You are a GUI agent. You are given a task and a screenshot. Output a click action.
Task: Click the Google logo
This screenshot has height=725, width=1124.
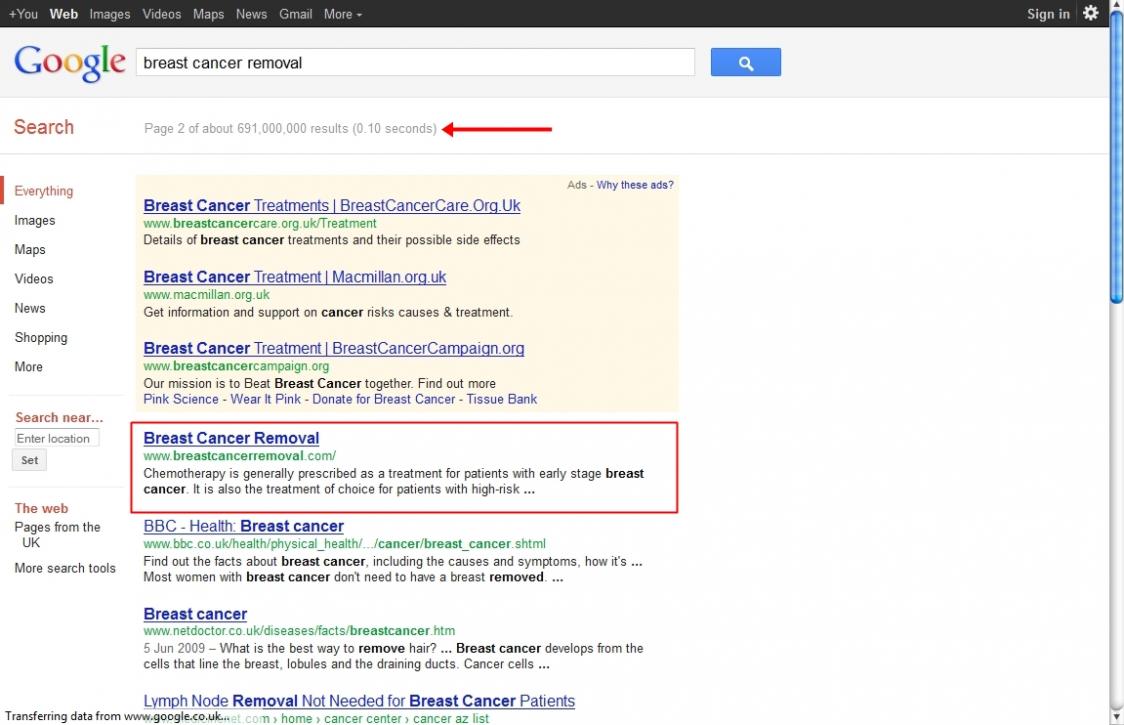tap(70, 62)
